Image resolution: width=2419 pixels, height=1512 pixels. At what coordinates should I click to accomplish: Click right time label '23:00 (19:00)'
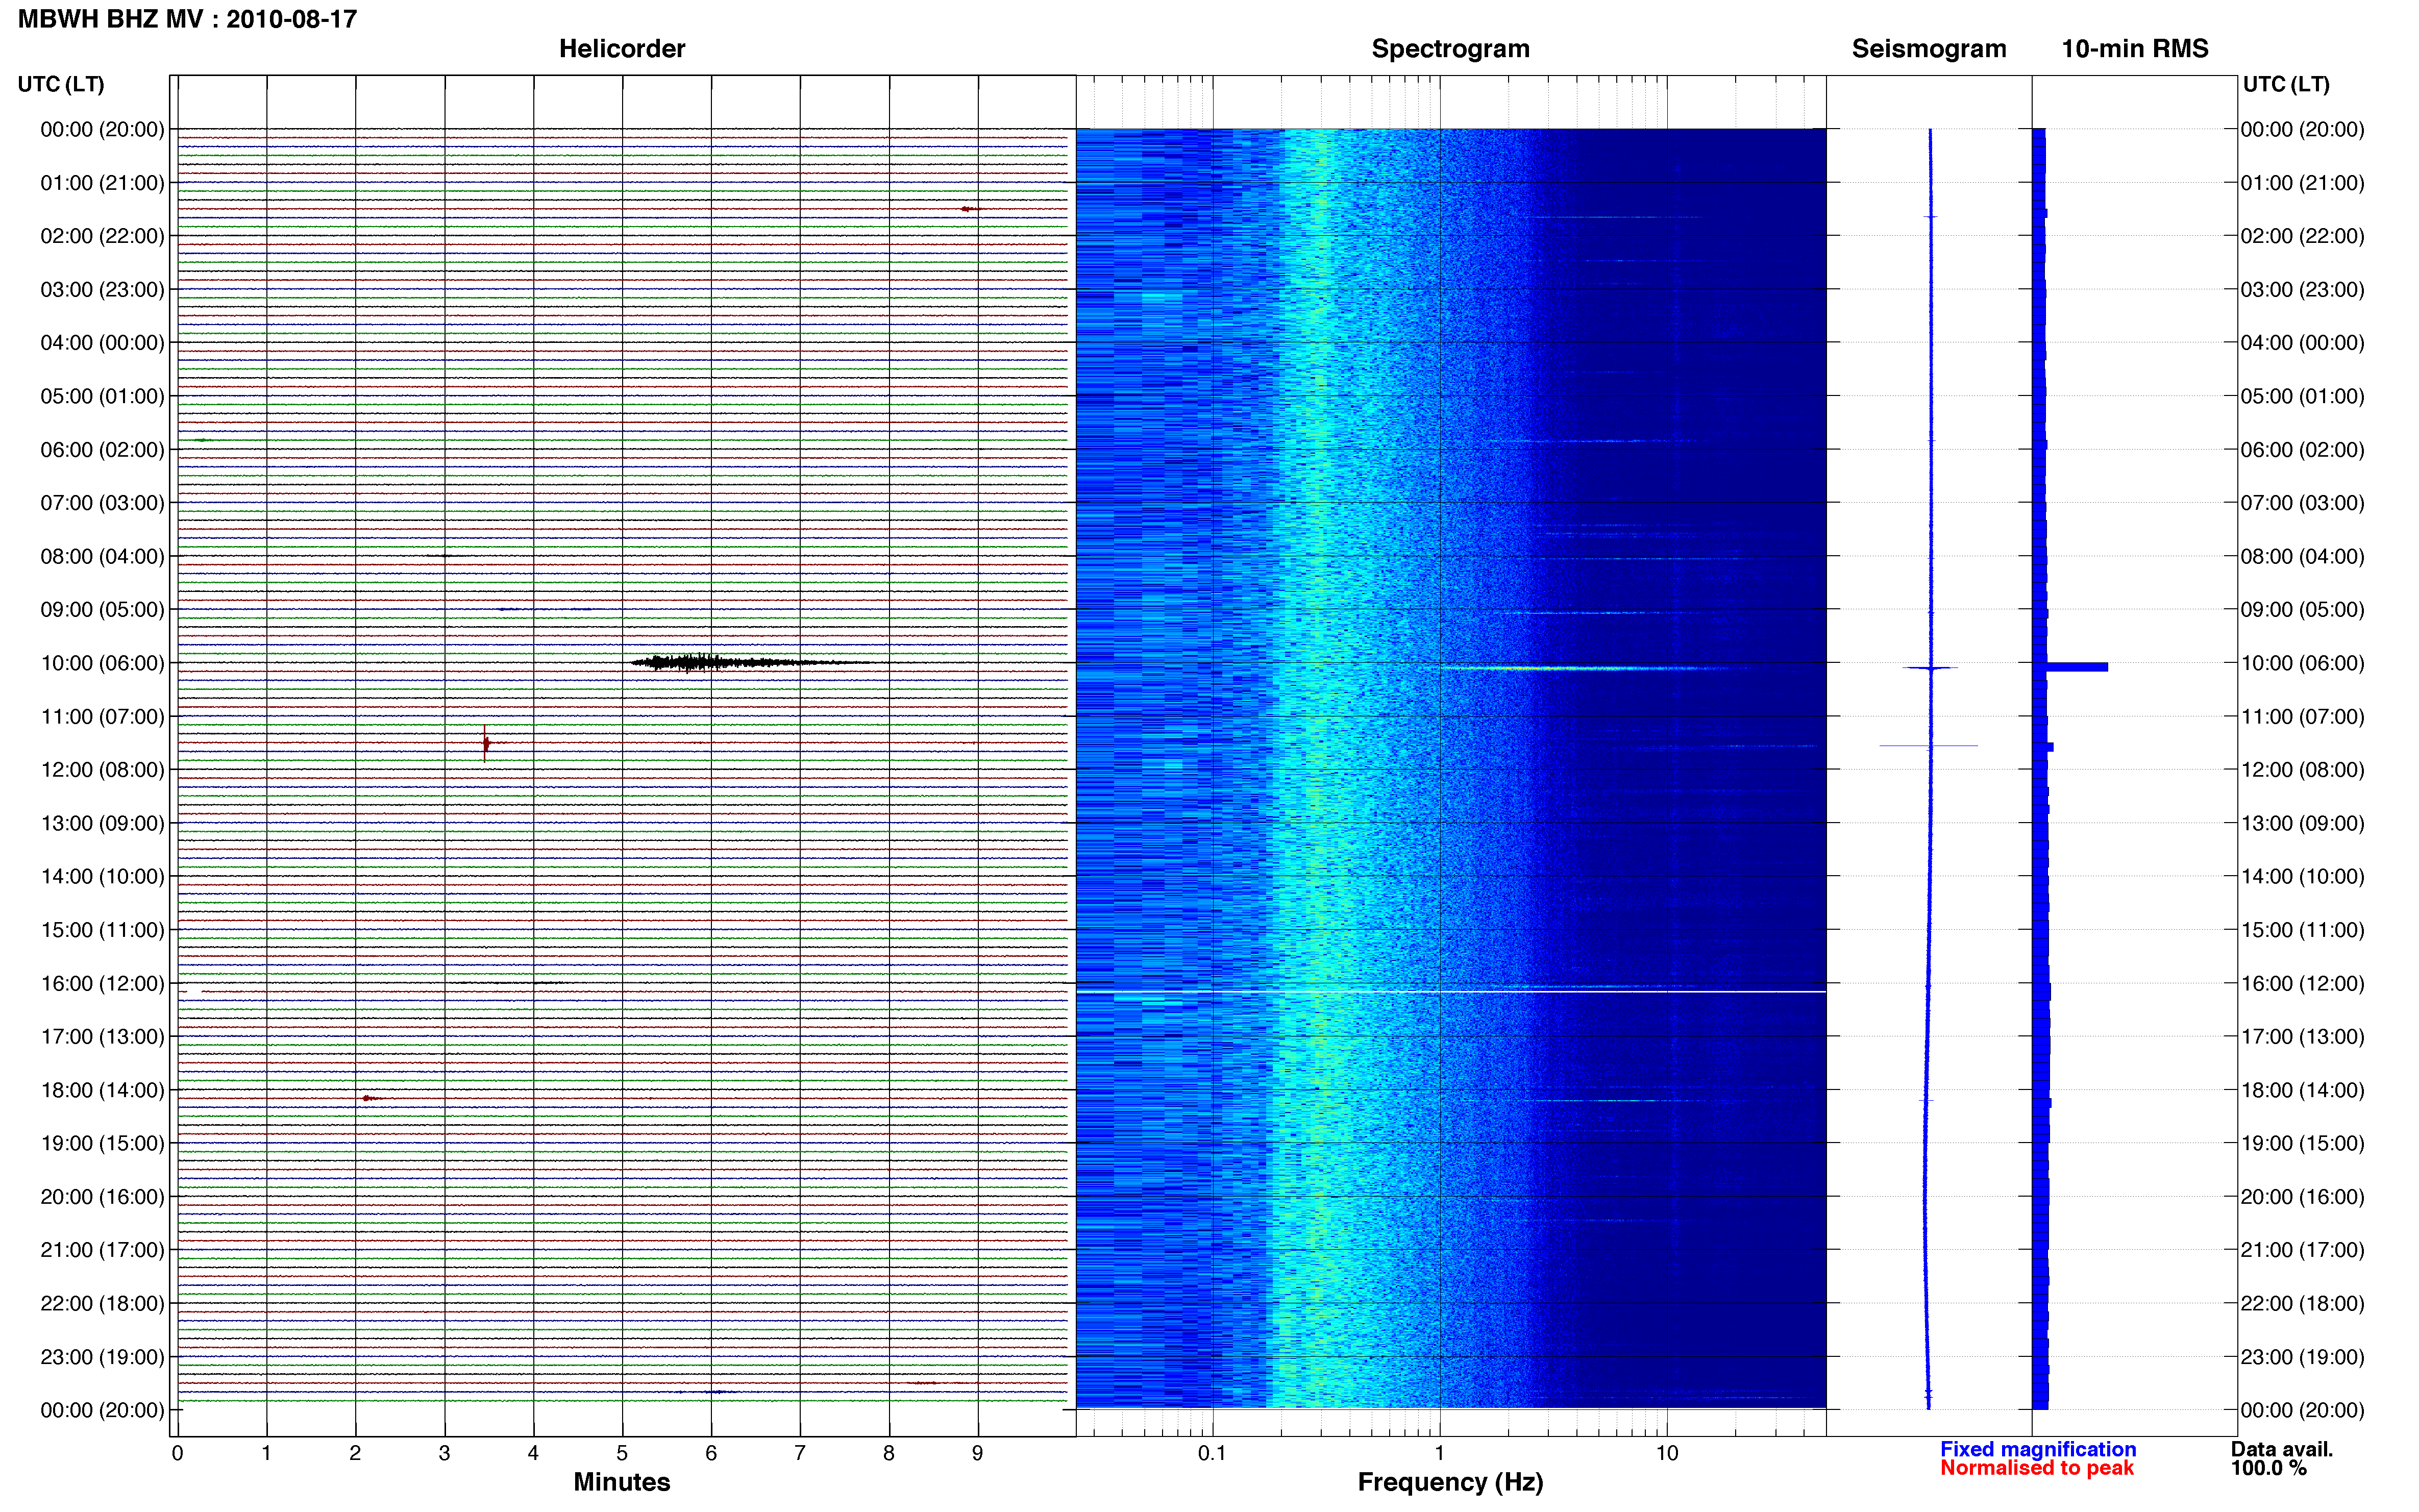click(x=2302, y=1357)
